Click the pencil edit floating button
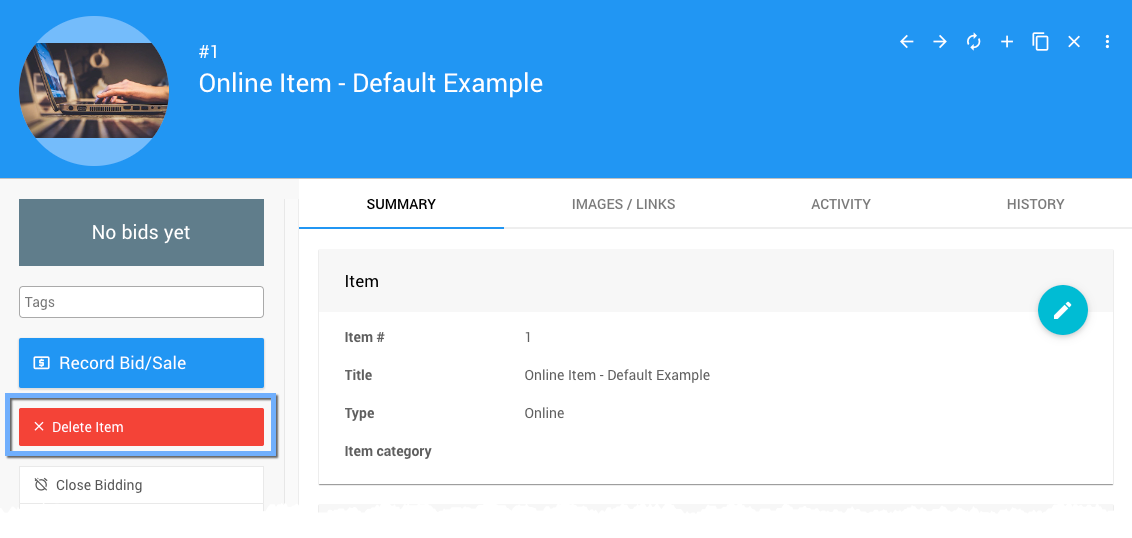Screen dimensions: 1132x538 point(1062,310)
